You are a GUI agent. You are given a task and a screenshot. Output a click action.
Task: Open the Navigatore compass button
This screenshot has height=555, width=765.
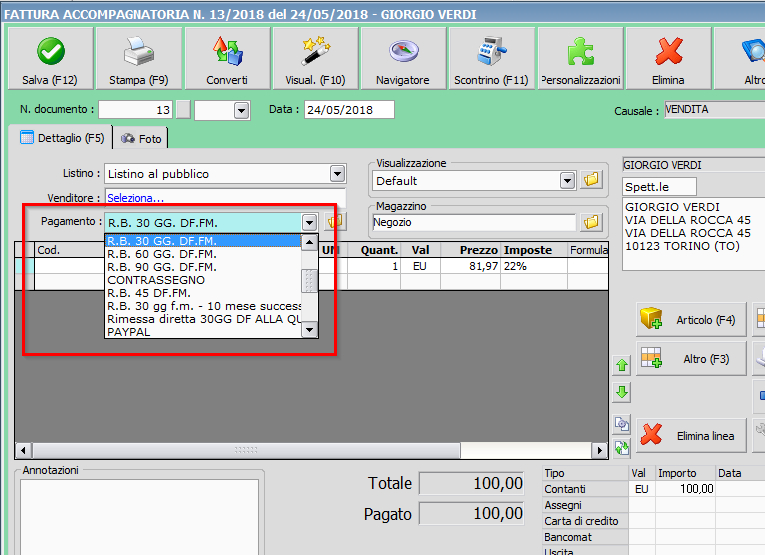(x=403, y=59)
